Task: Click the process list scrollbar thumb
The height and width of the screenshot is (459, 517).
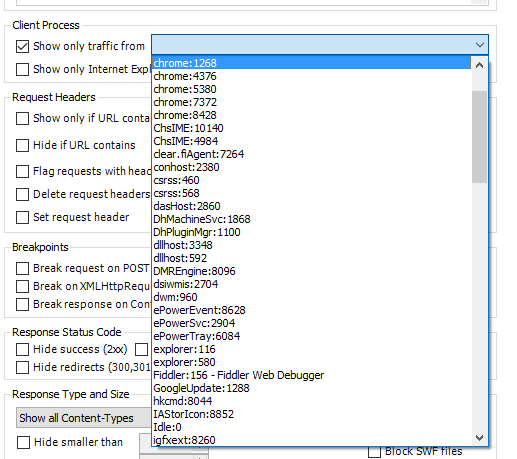Action: [x=479, y=137]
